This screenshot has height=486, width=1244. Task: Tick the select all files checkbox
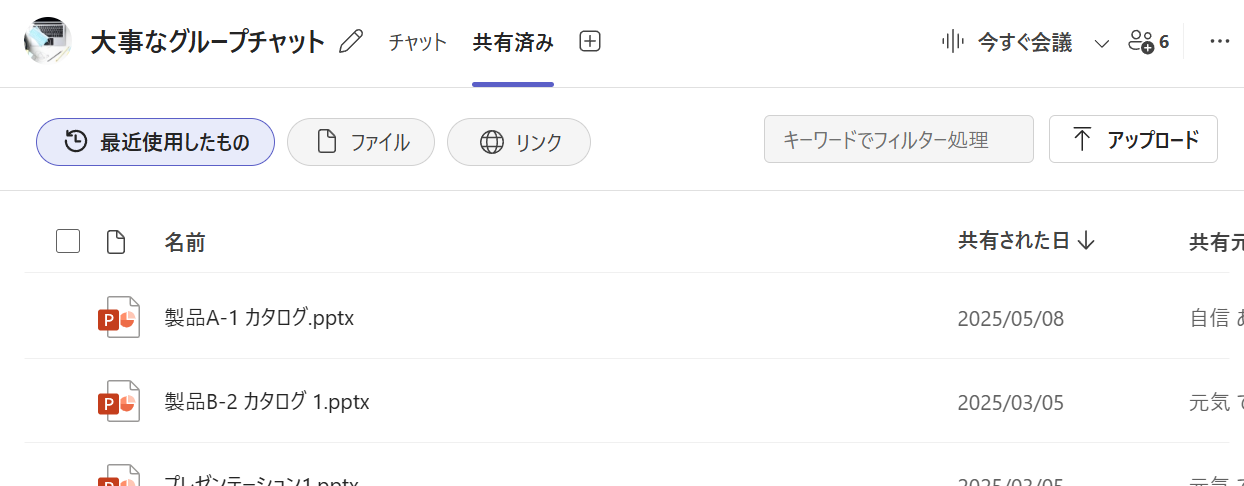point(68,241)
